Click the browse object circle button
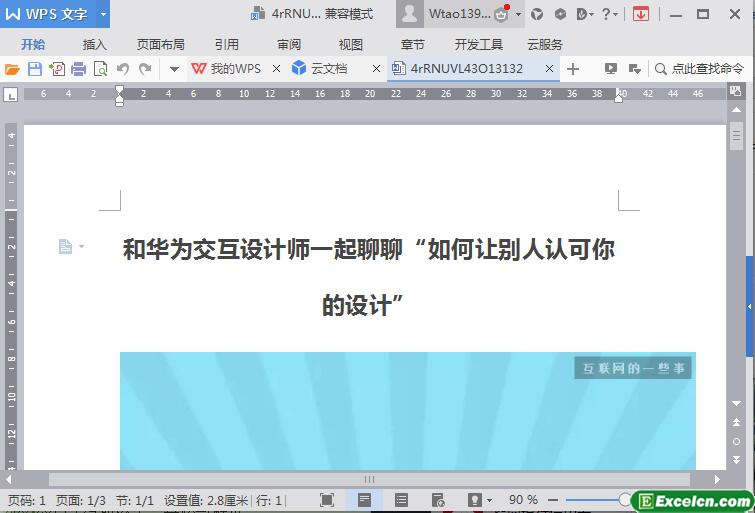The width and height of the screenshot is (755, 513). pyautogui.click(x=736, y=441)
